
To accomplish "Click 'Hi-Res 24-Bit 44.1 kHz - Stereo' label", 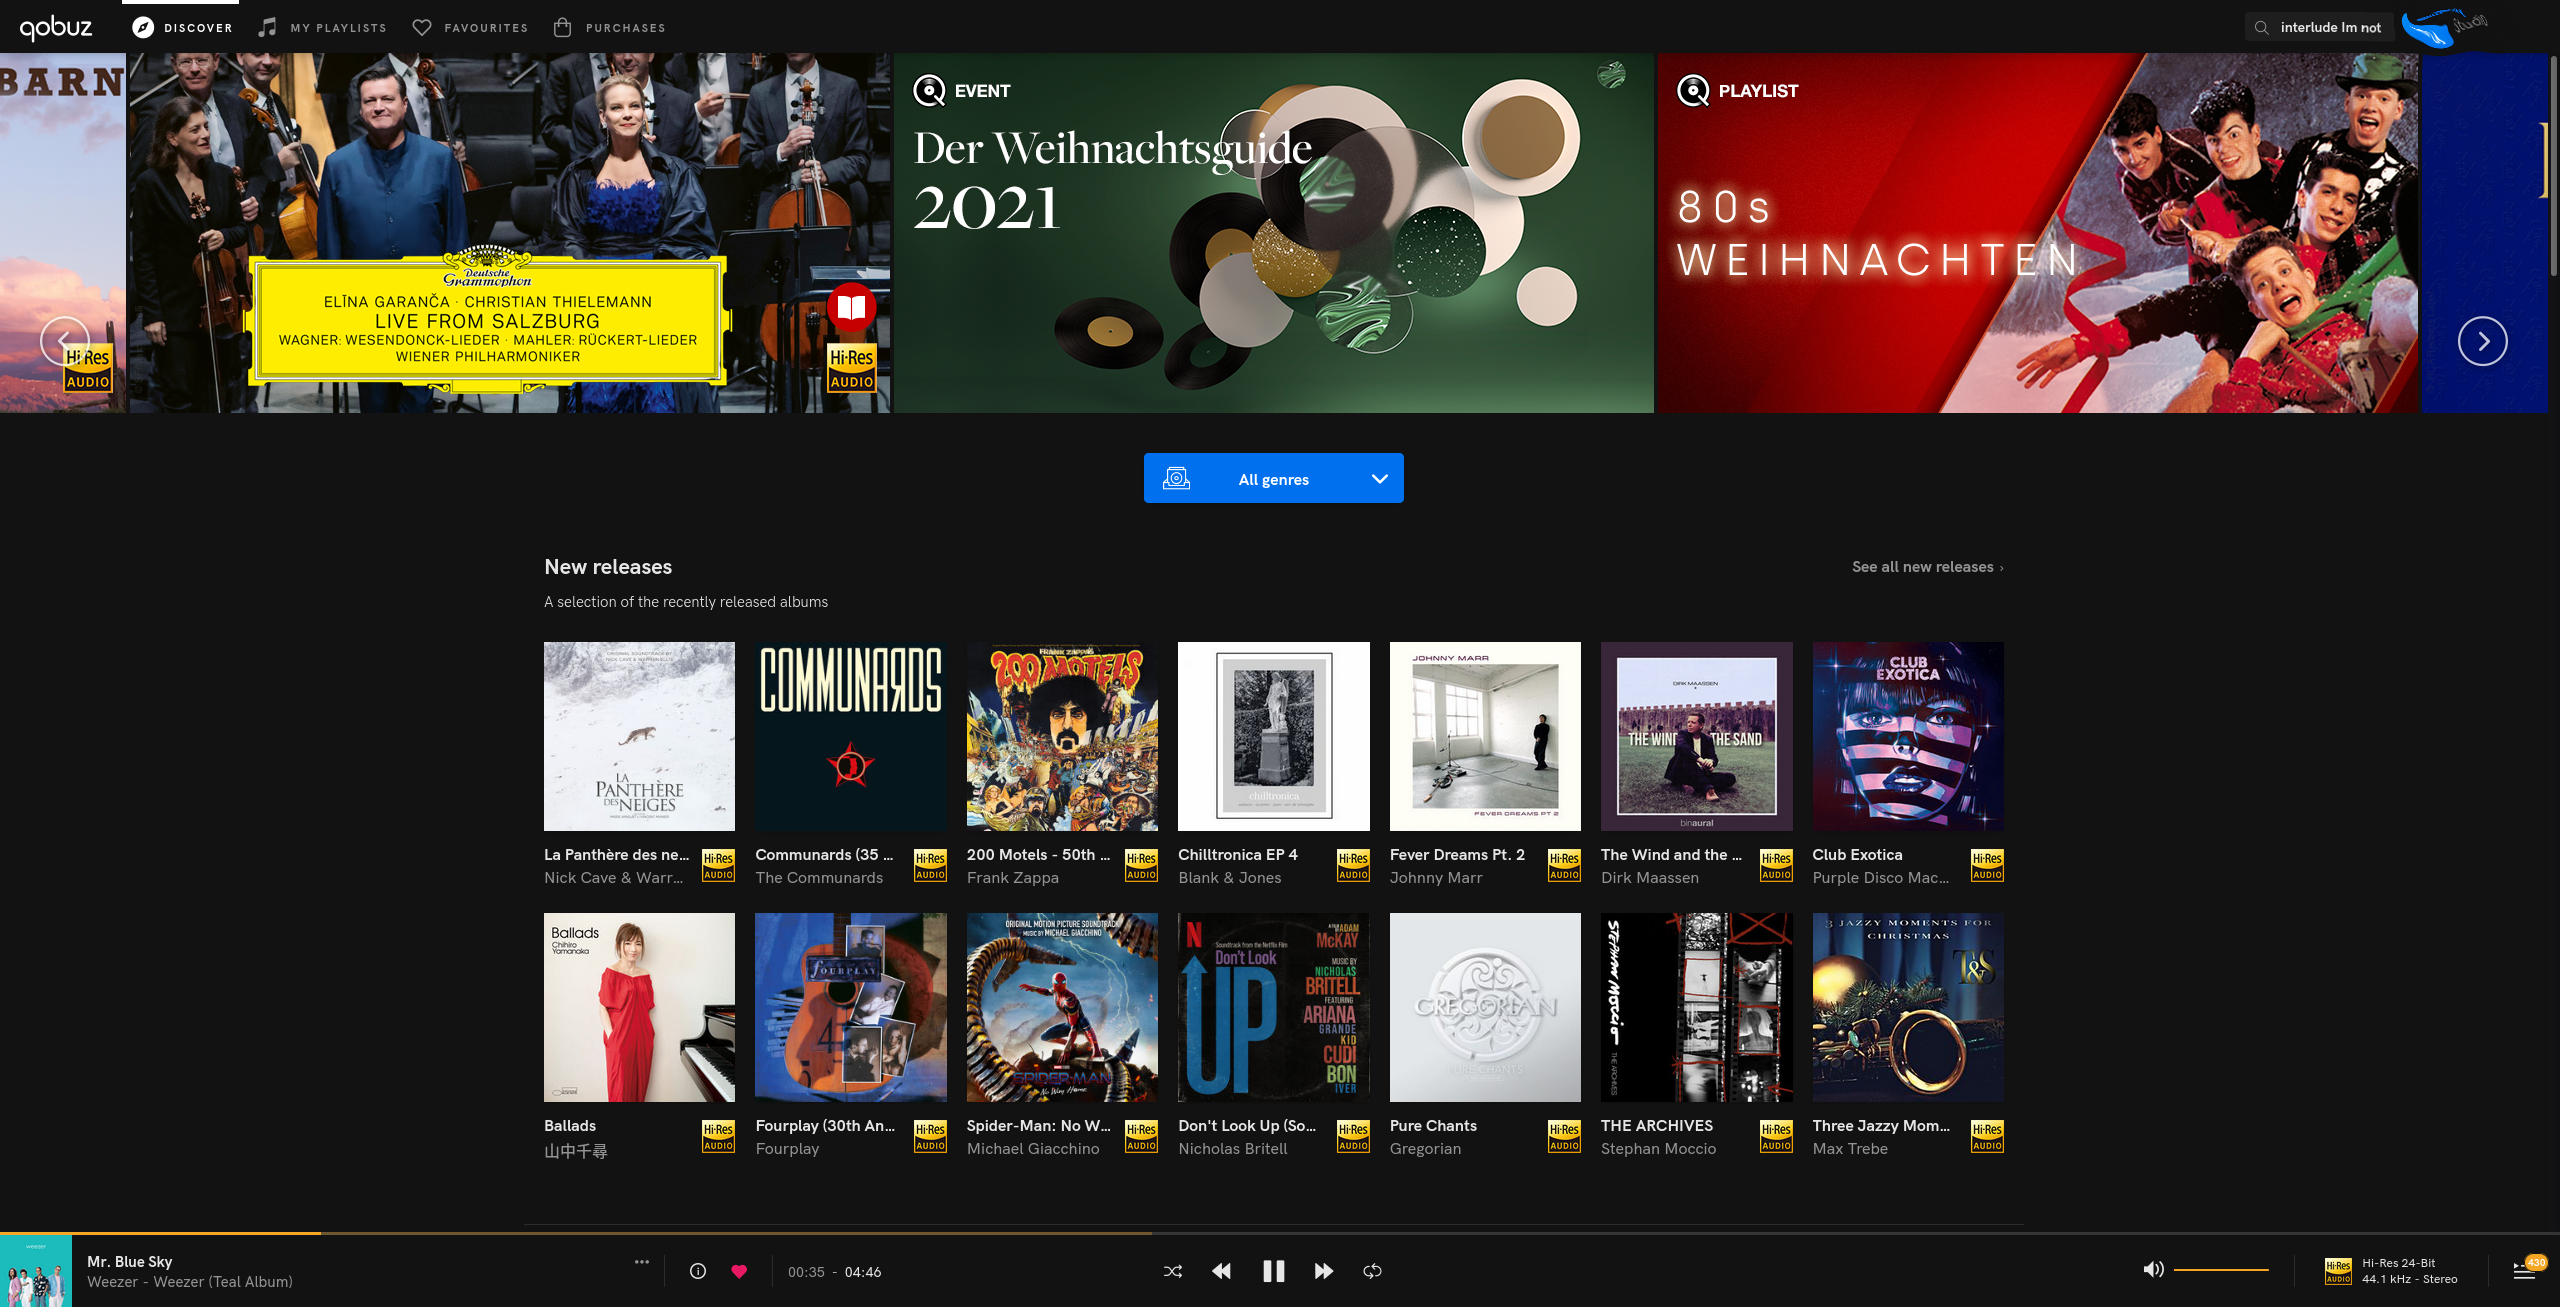I will pos(2409,1271).
